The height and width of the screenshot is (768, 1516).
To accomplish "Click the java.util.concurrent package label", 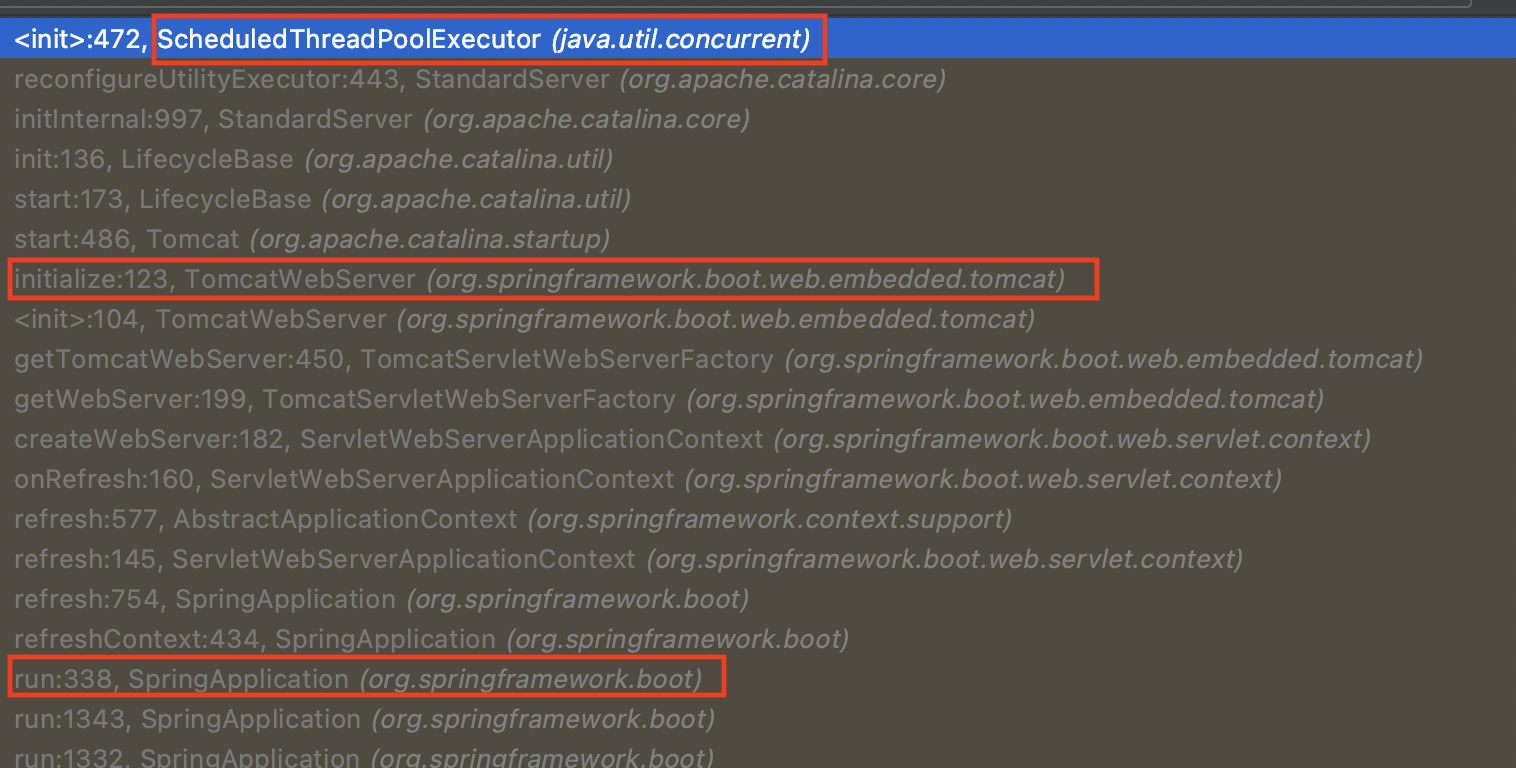I will [x=681, y=40].
